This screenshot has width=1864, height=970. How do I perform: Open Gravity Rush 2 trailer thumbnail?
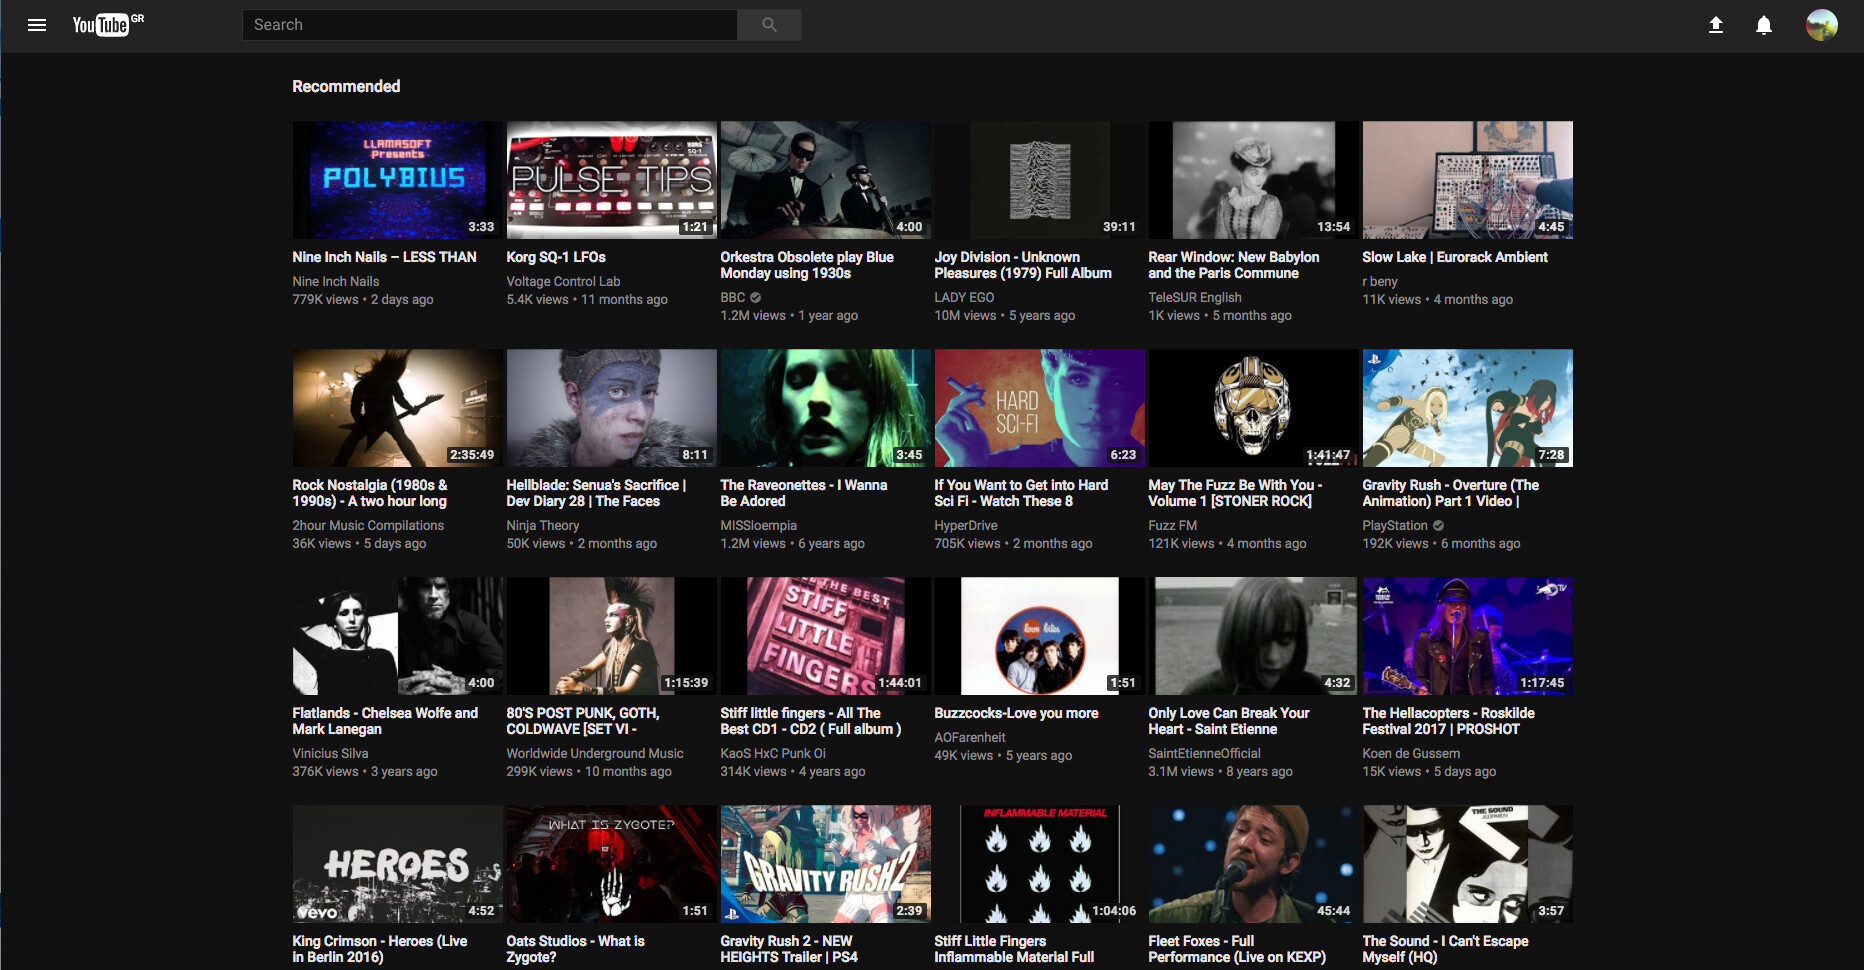pos(825,864)
